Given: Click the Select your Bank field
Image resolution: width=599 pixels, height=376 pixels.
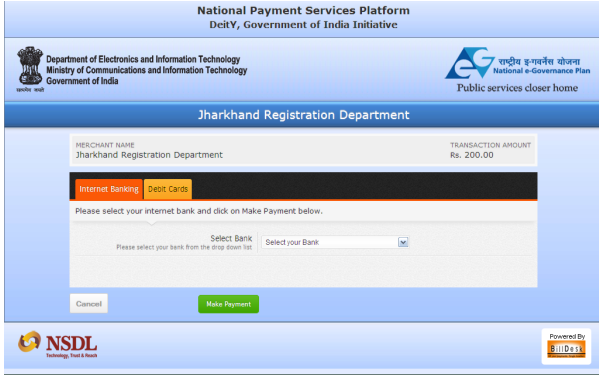Looking at the screenshot, I should coord(335,242).
